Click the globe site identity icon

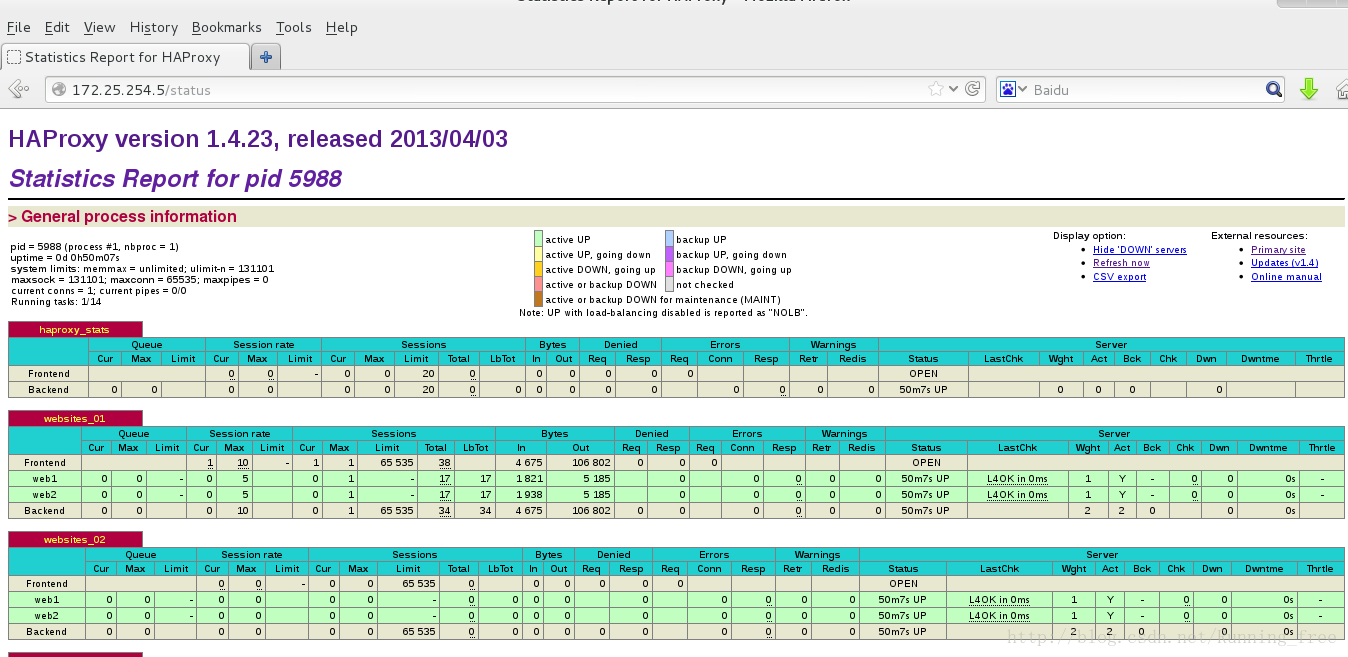click(59, 90)
